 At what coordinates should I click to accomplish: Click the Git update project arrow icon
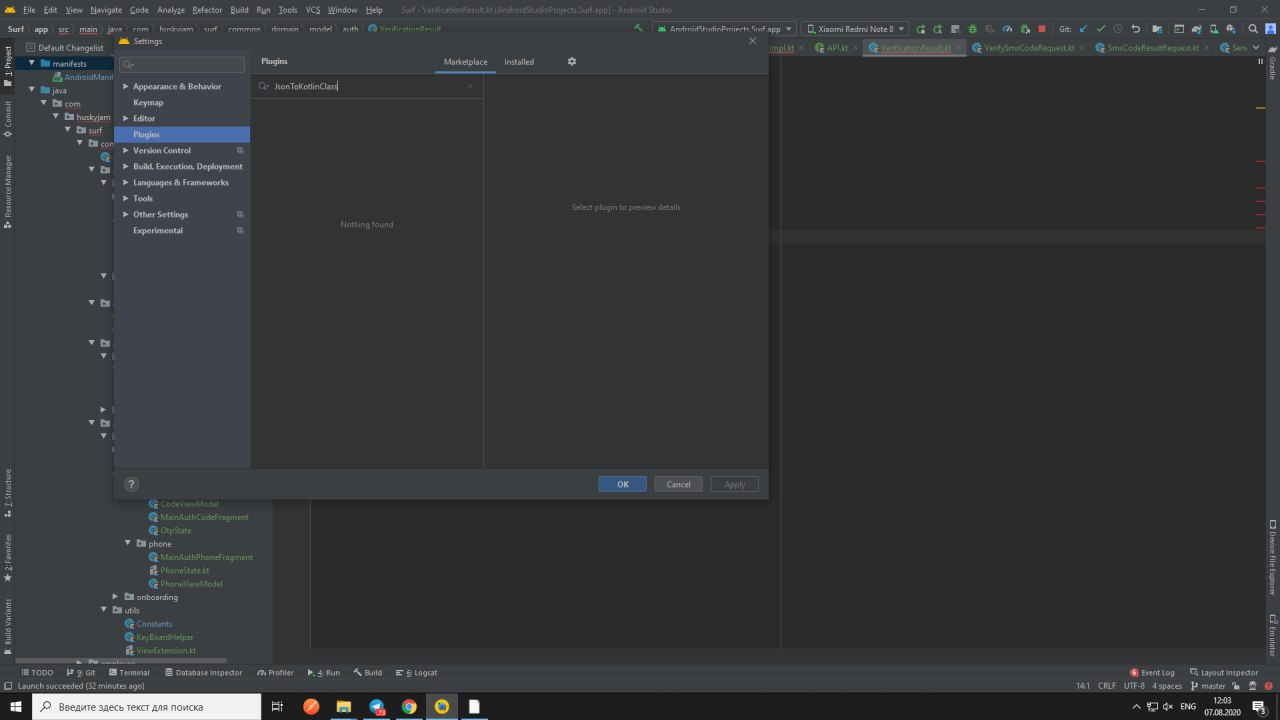point(1083,29)
